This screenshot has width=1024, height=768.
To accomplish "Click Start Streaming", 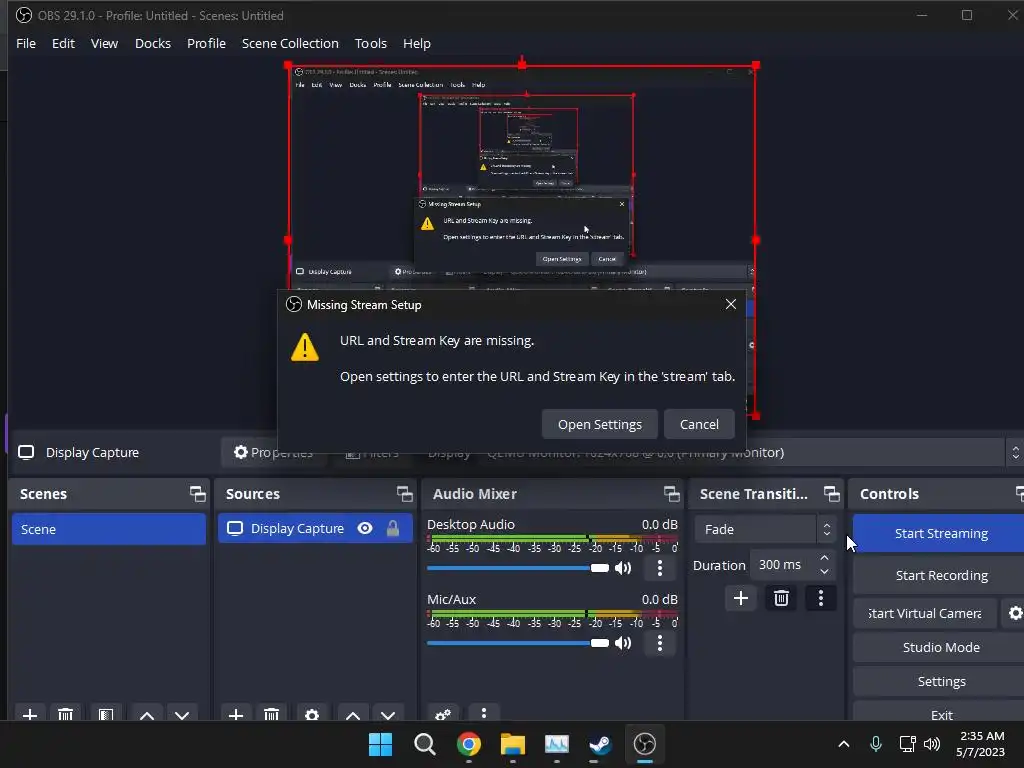I will (940, 534).
